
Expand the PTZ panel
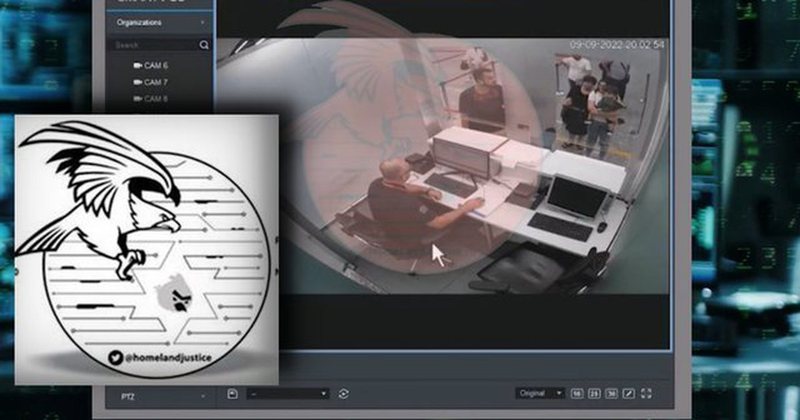[160, 395]
